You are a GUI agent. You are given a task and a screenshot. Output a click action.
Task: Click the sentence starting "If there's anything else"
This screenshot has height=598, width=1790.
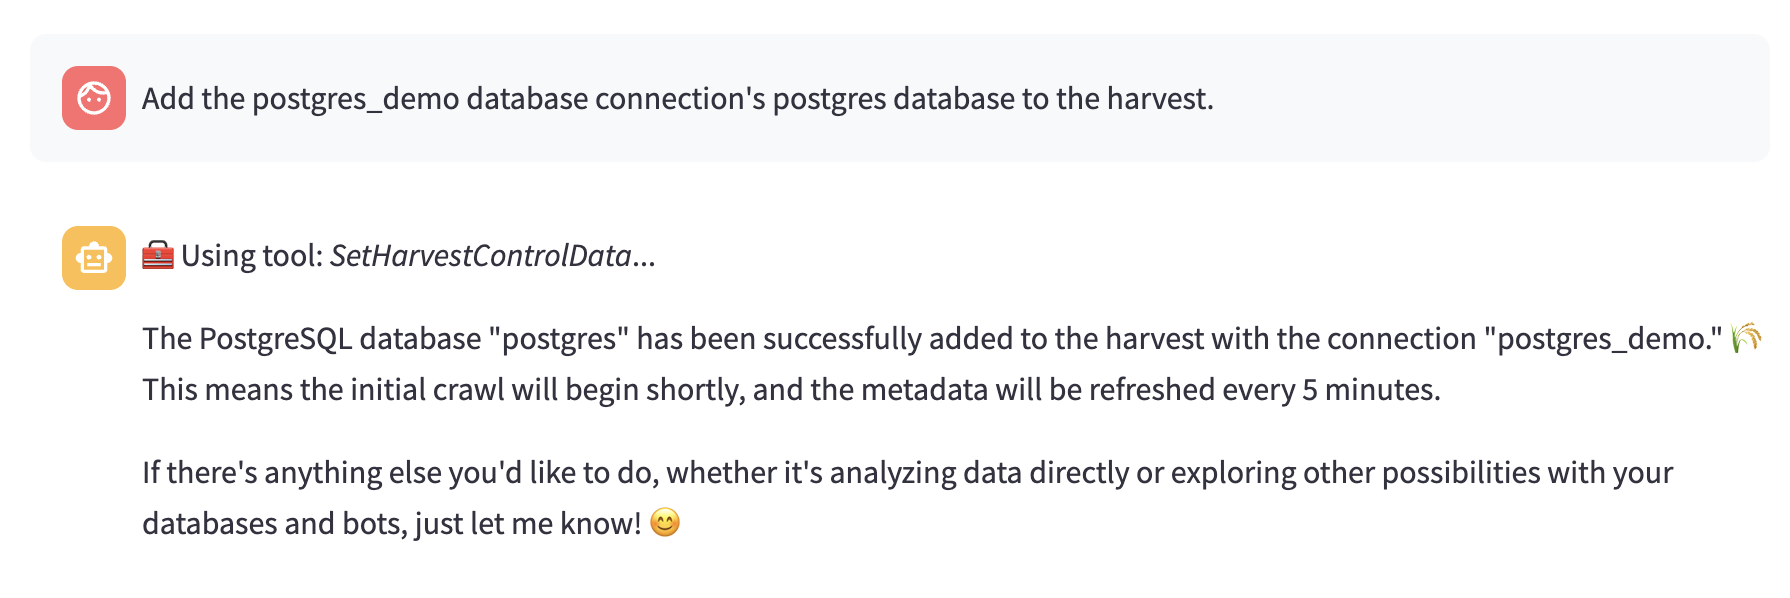(x=907, y=497)
